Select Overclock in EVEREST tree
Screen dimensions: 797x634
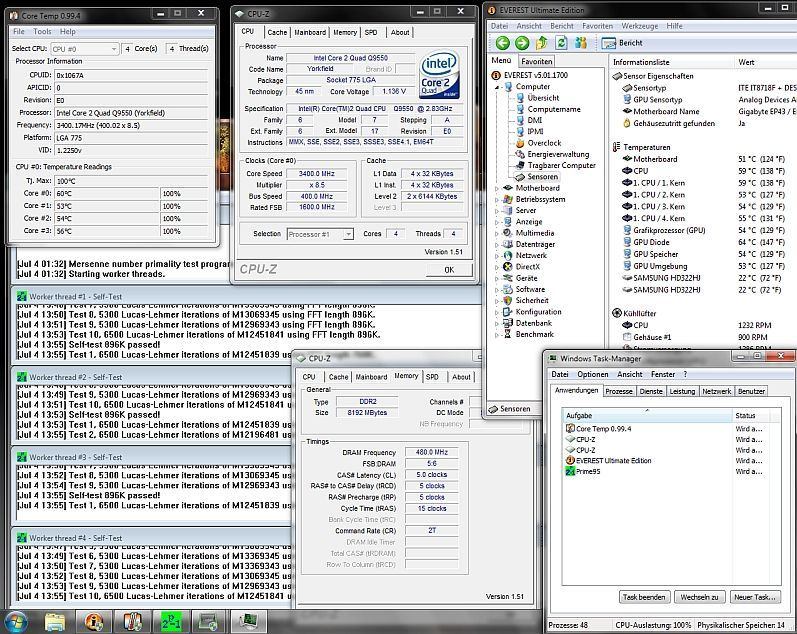pos(544,143)
